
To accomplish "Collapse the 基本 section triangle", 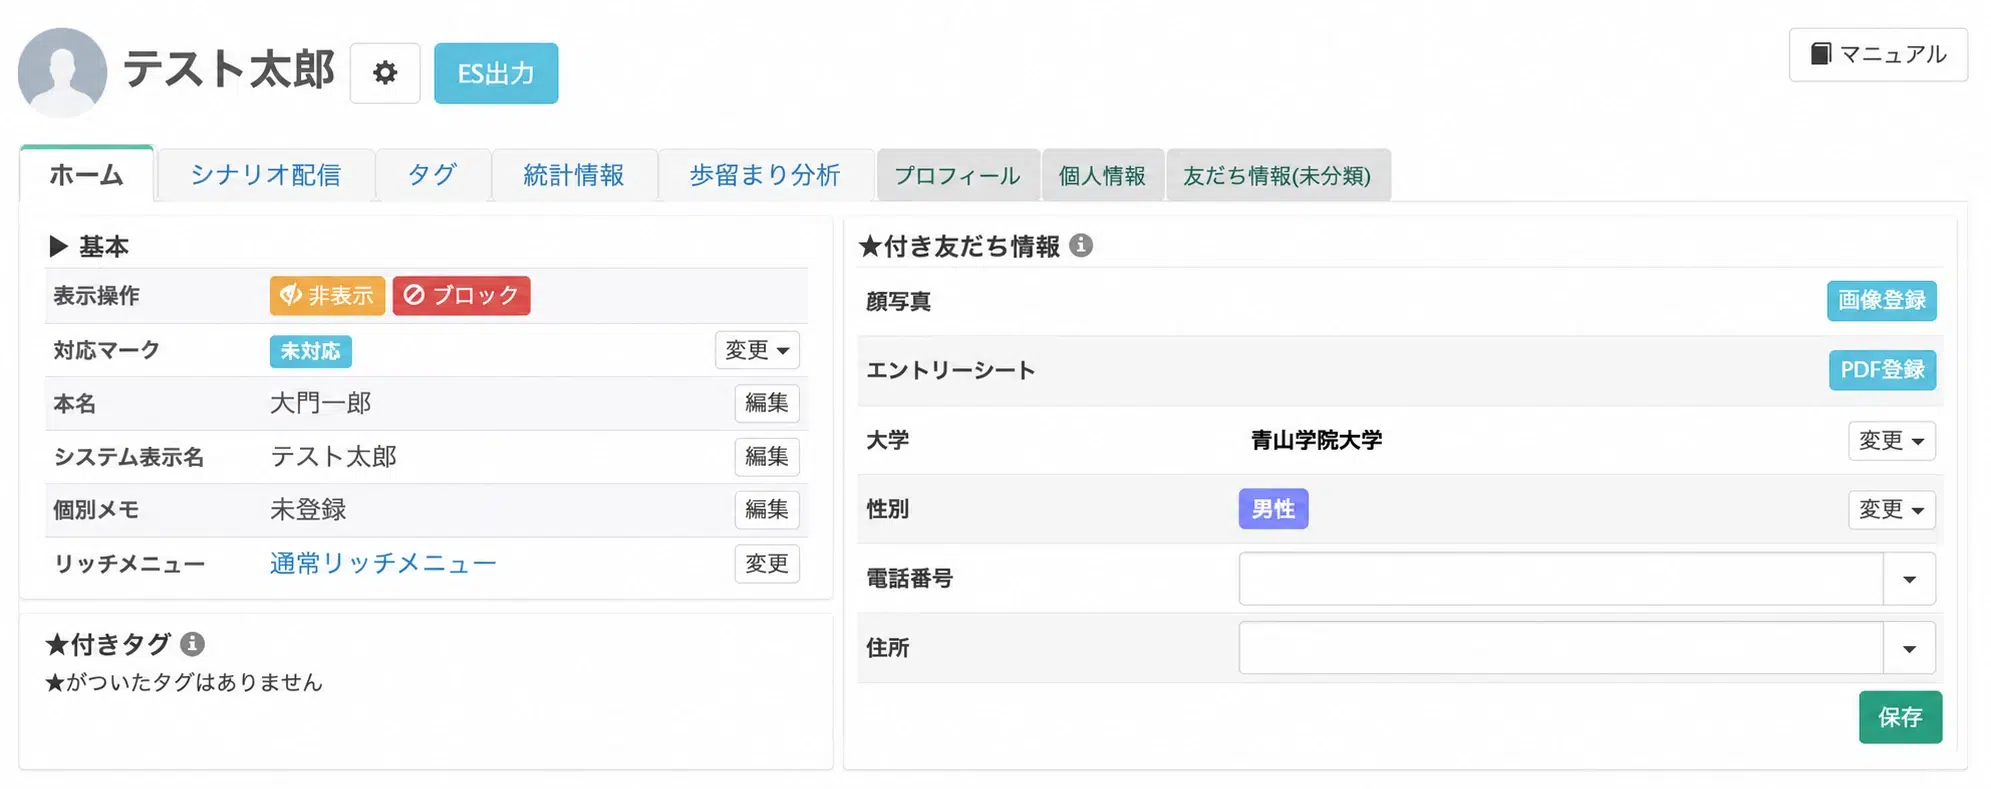I will 59,246.
